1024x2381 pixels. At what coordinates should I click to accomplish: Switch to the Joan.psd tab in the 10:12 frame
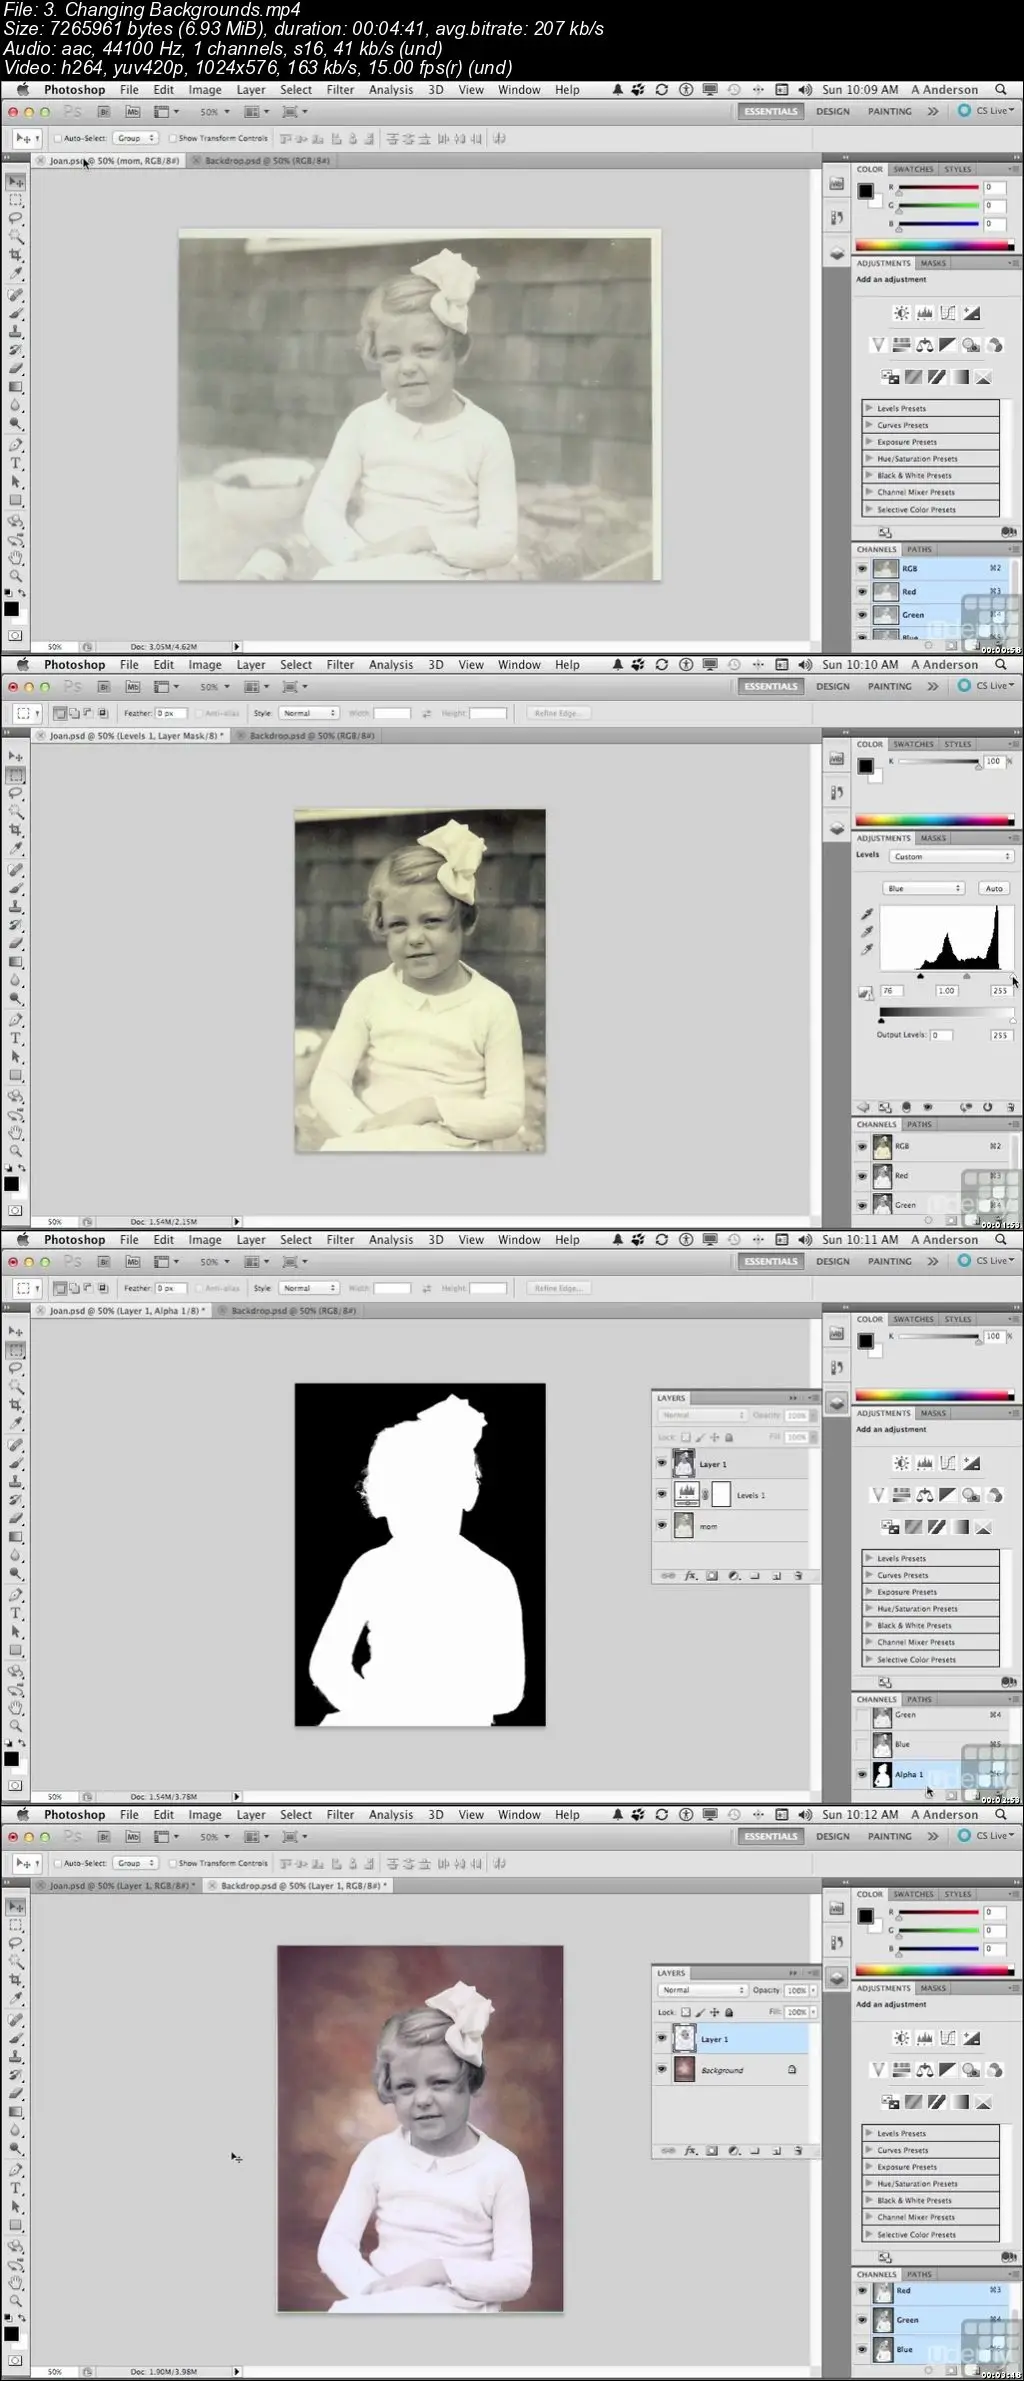118,1885
